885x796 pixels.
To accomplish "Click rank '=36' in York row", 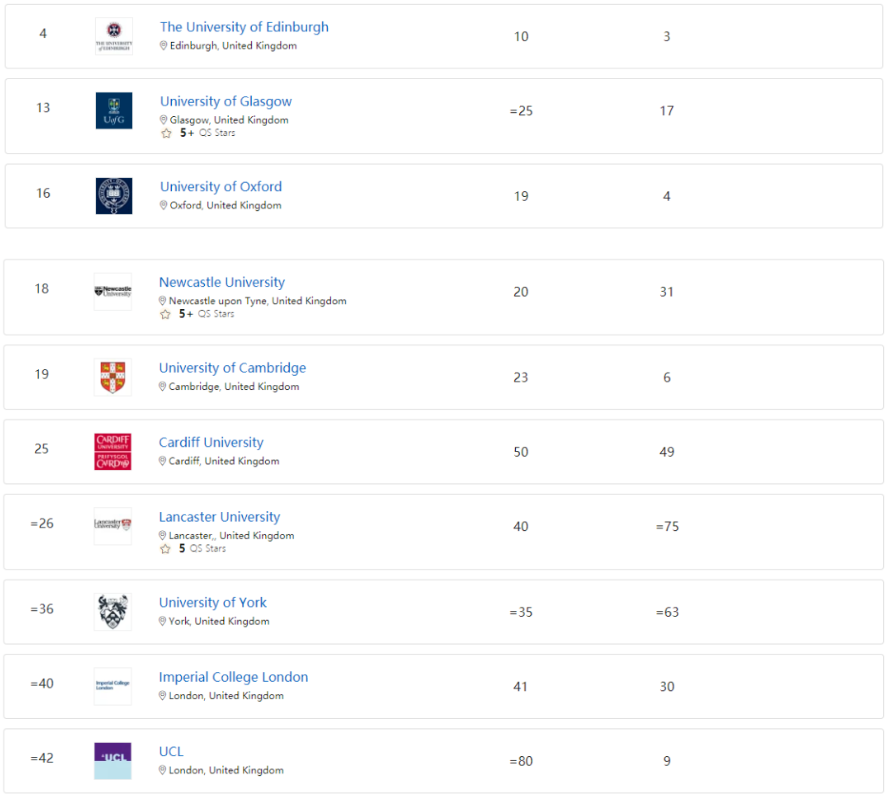I will 42,610.
